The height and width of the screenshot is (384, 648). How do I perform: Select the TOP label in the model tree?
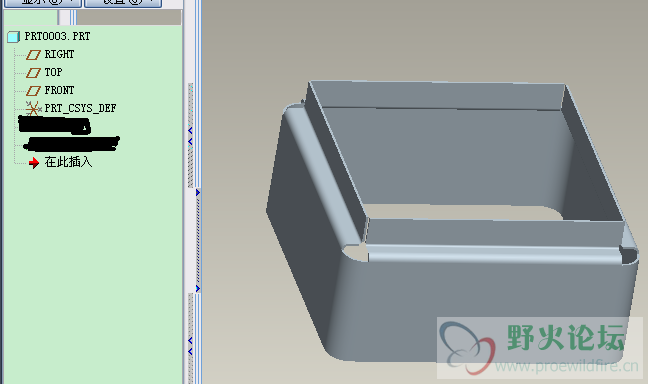(x=53, y=72)
